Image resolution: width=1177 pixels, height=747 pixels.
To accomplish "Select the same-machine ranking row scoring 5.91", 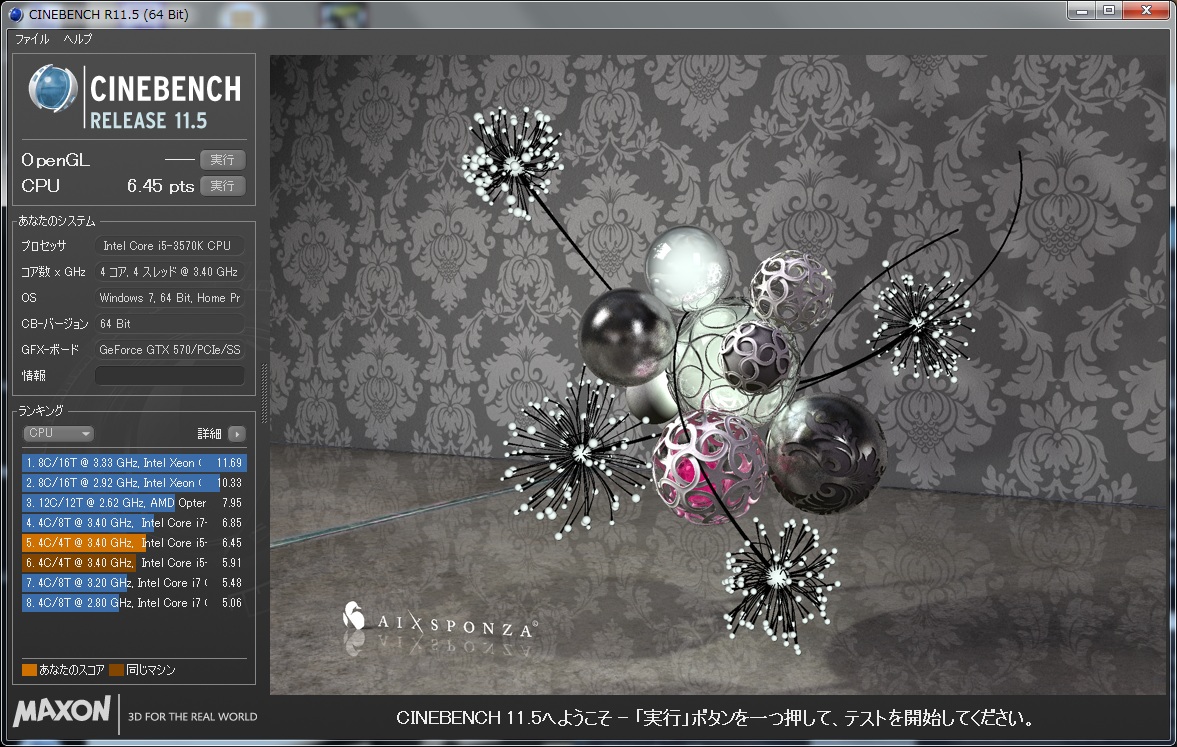I will [134, 563].
